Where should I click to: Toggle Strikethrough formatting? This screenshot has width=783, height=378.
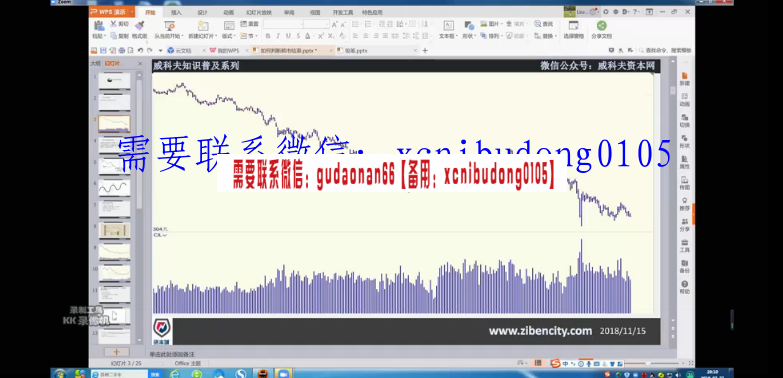click(x=298, y=36)
